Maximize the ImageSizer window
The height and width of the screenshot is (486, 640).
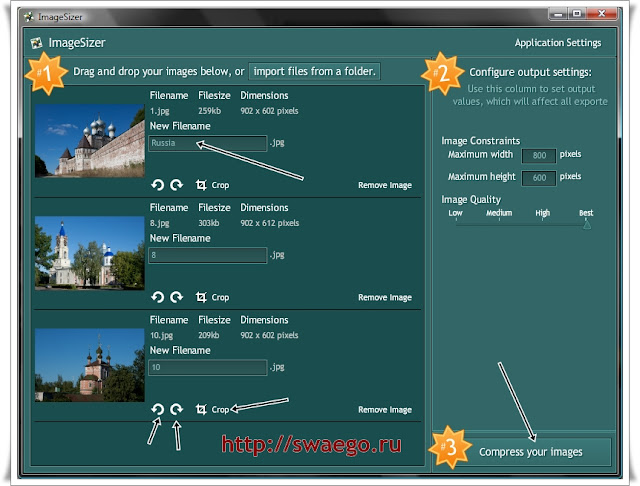click(x=576, y=14)
